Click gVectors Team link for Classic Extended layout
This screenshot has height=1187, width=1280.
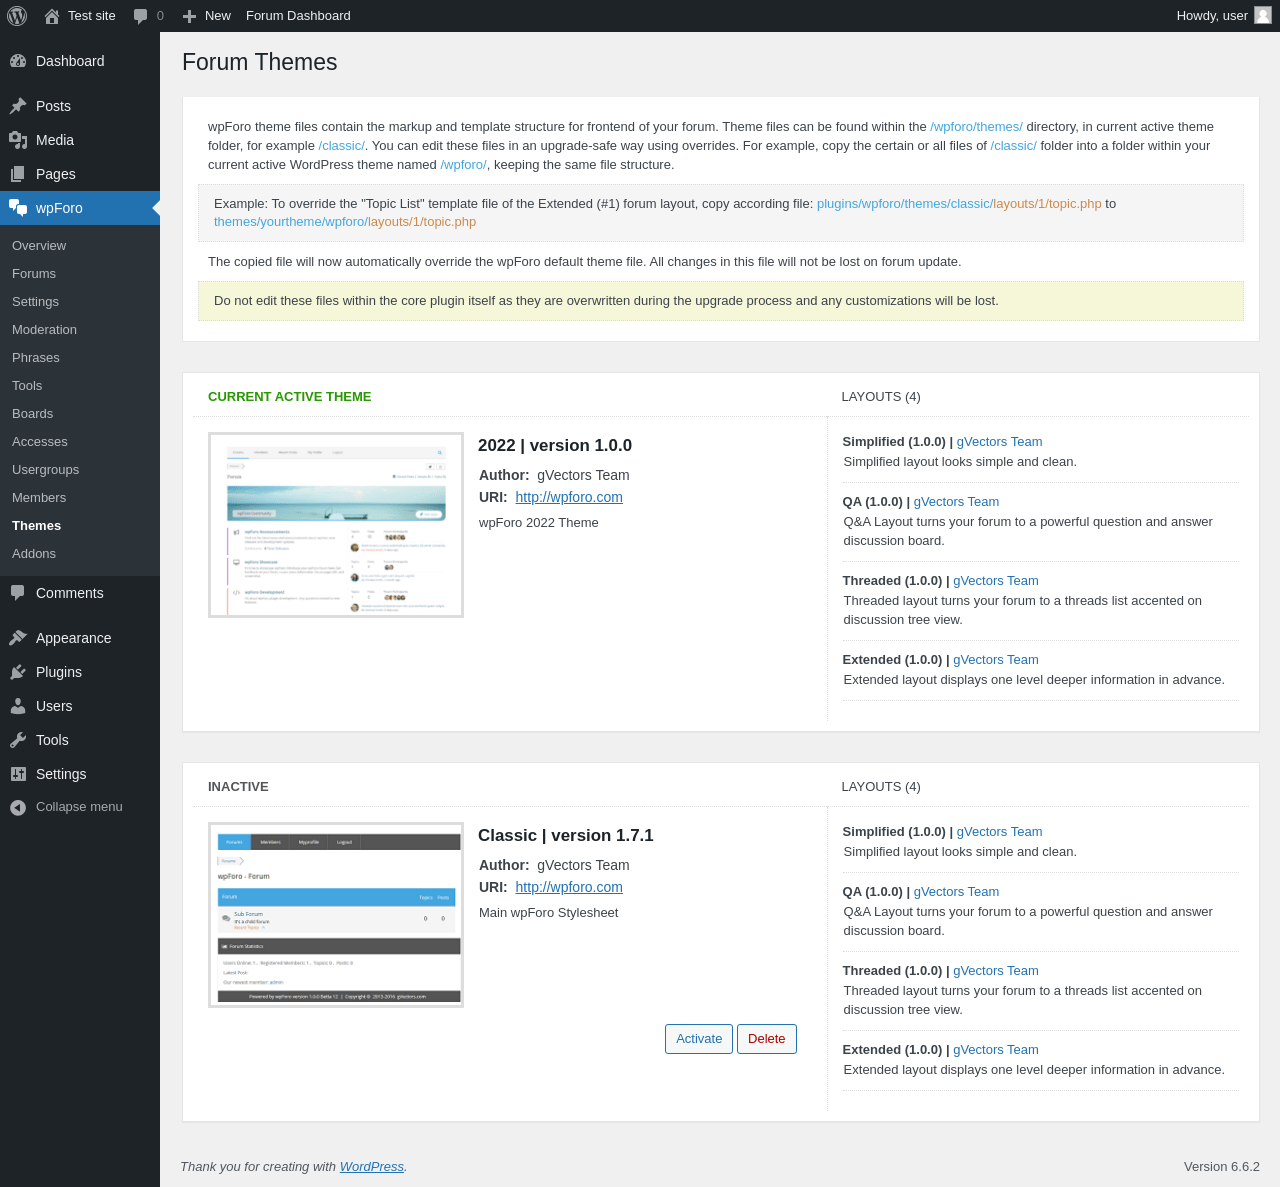[x=996, y=1050]
